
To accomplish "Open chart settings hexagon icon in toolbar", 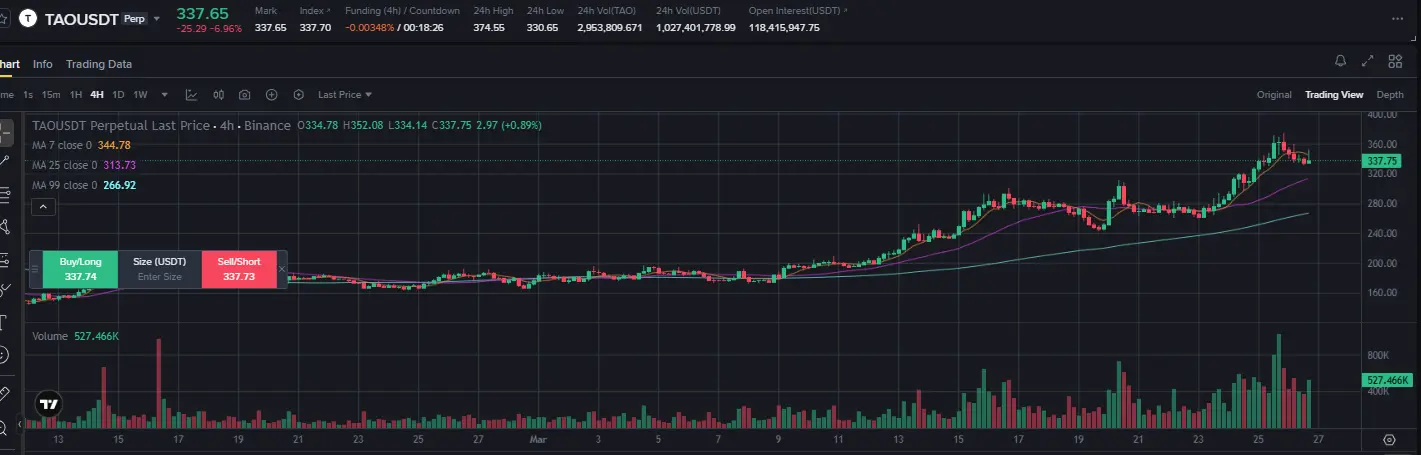I will point(298,95).
